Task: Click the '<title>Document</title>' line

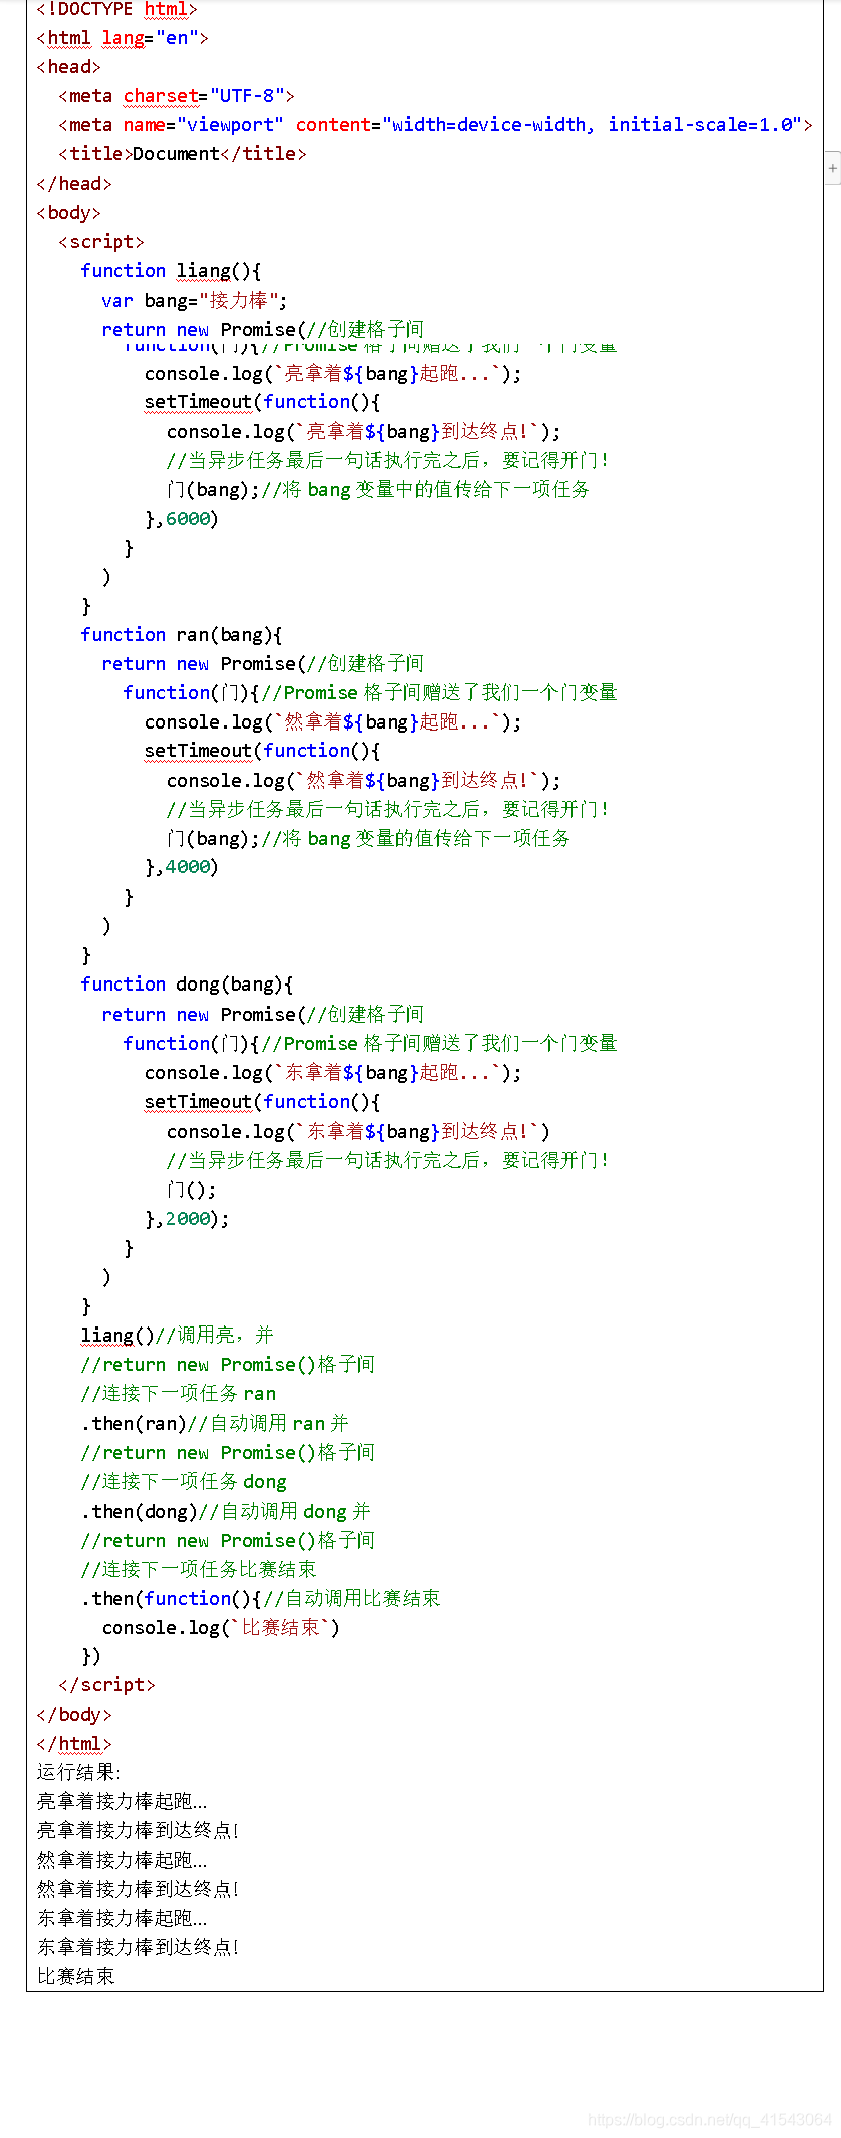Action: click(x=182, y=154)
